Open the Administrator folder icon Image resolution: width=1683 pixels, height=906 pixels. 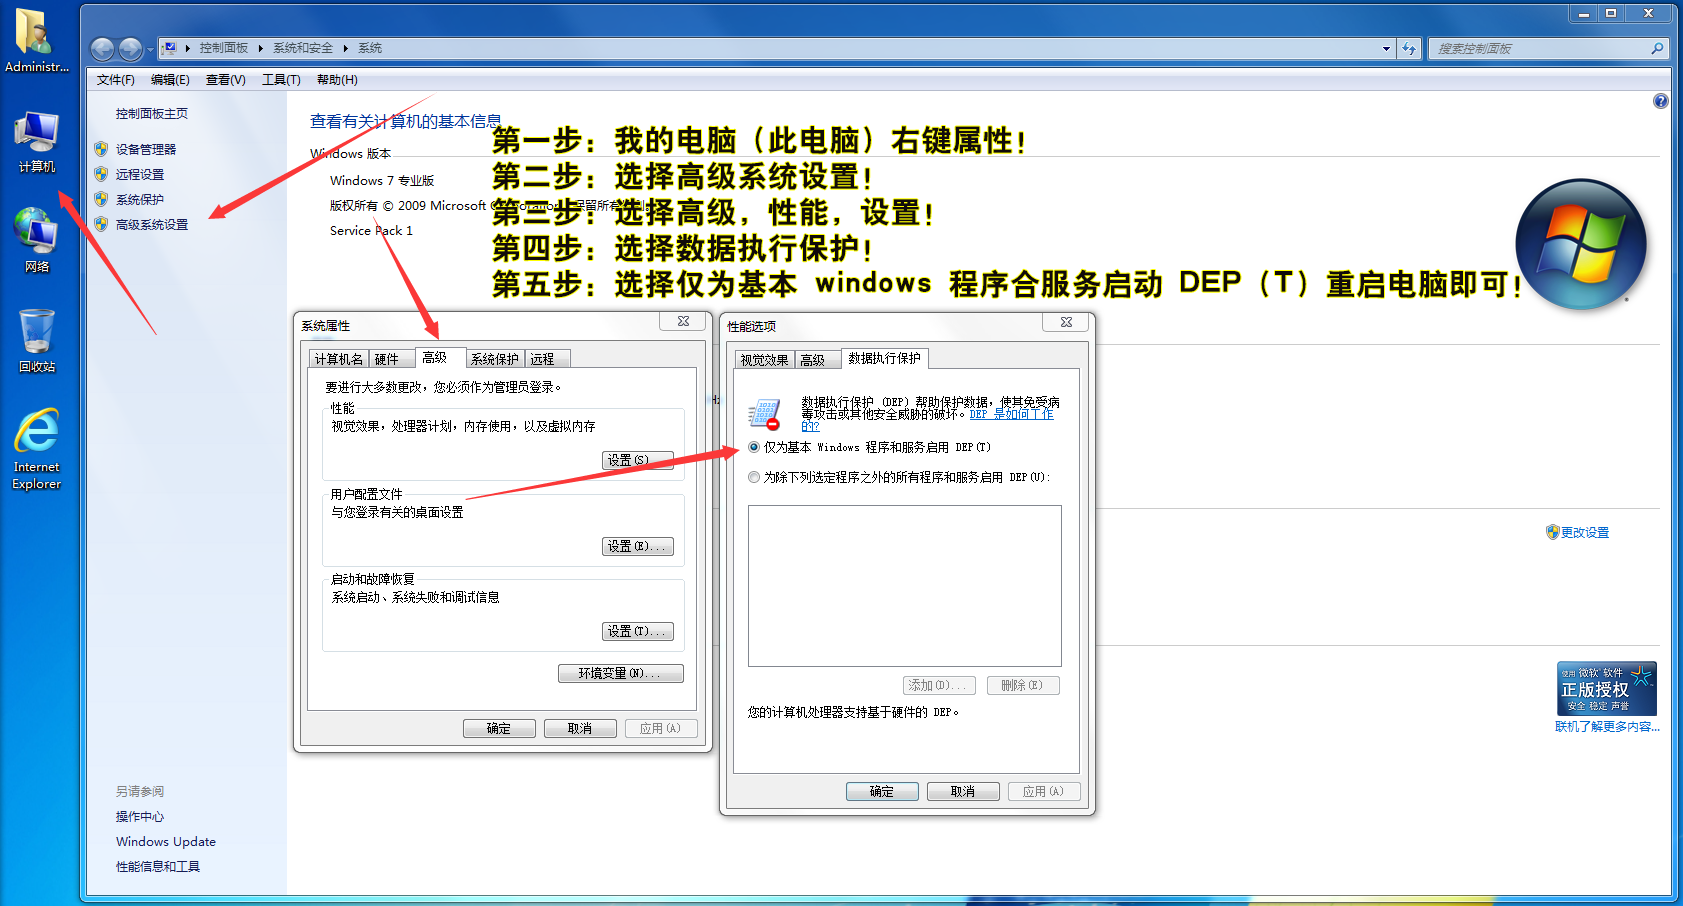coord(36,40)
